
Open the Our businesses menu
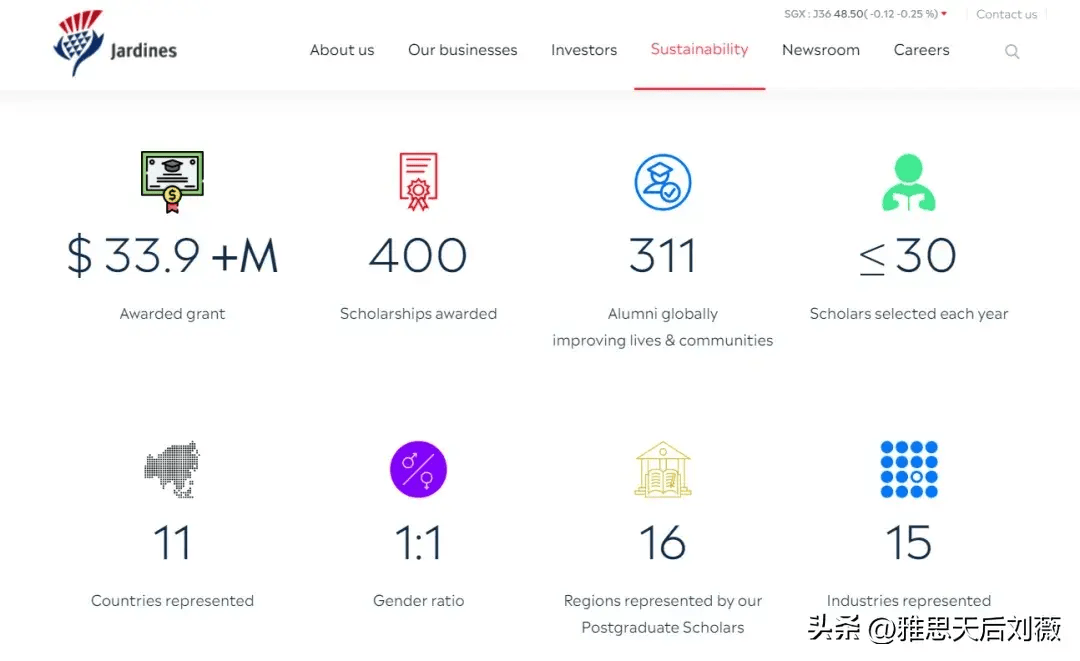(x=463, y=50)
